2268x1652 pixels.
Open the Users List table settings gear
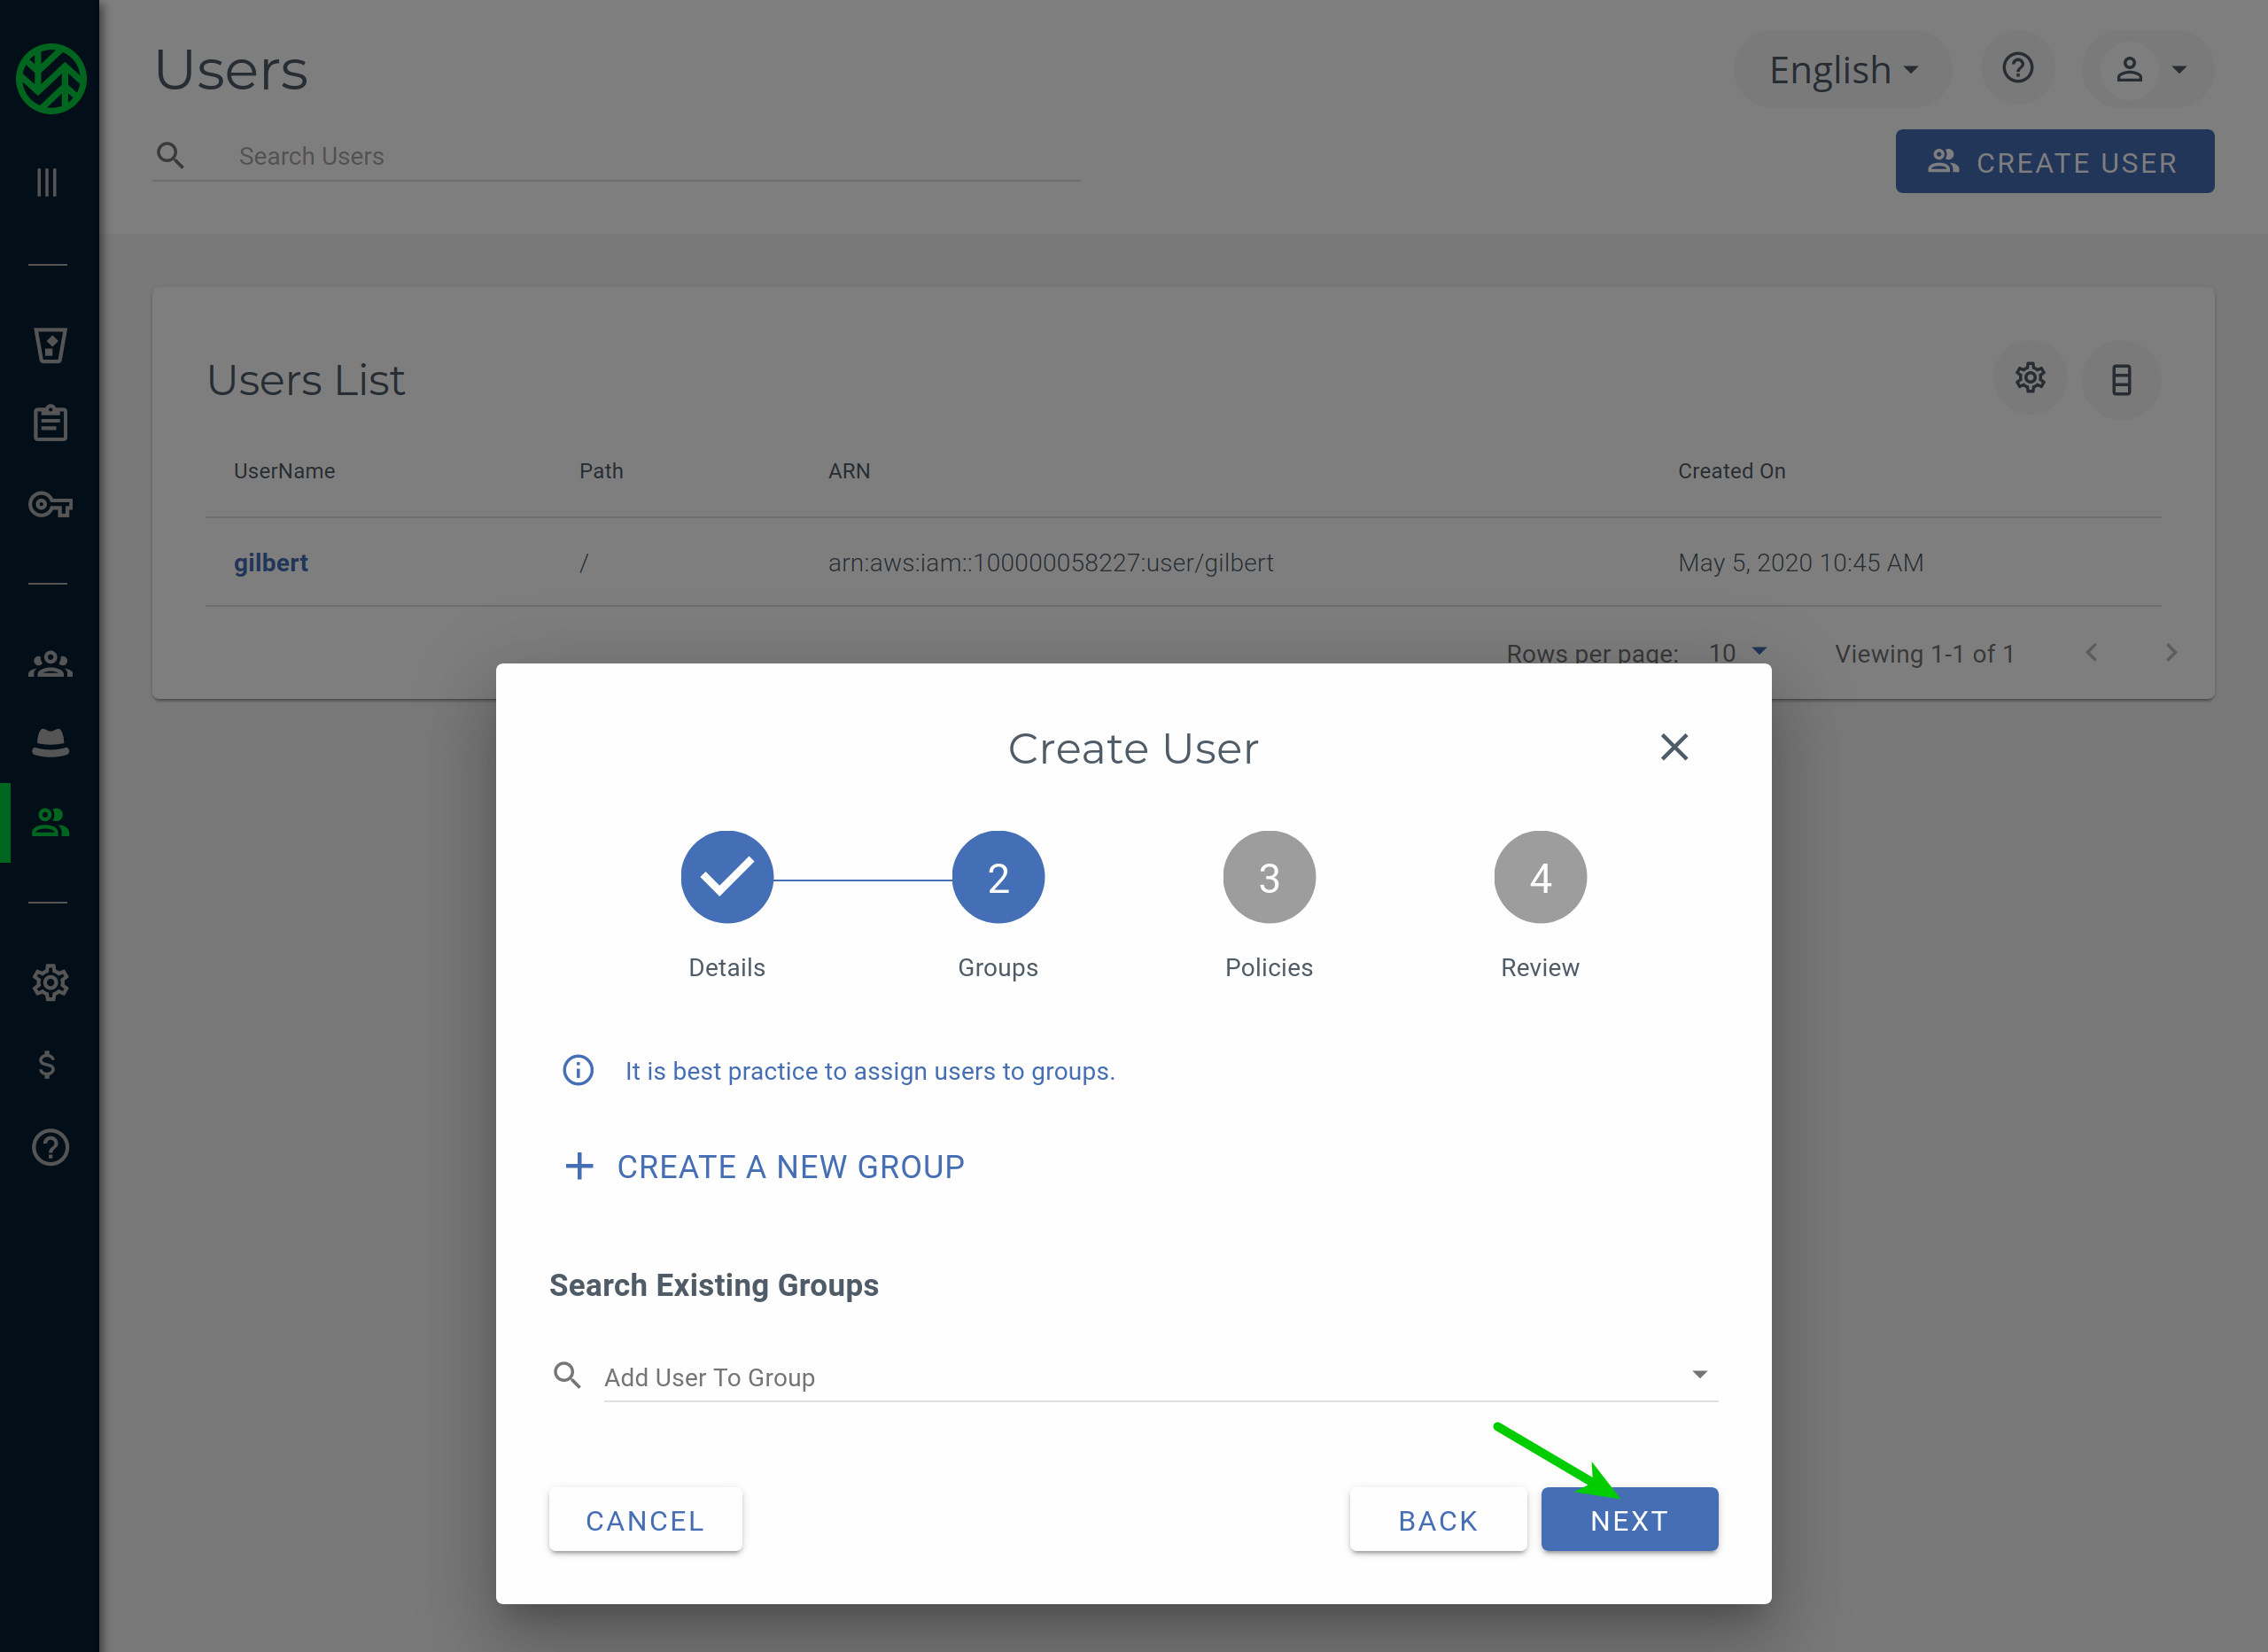tap(2030, 378)
